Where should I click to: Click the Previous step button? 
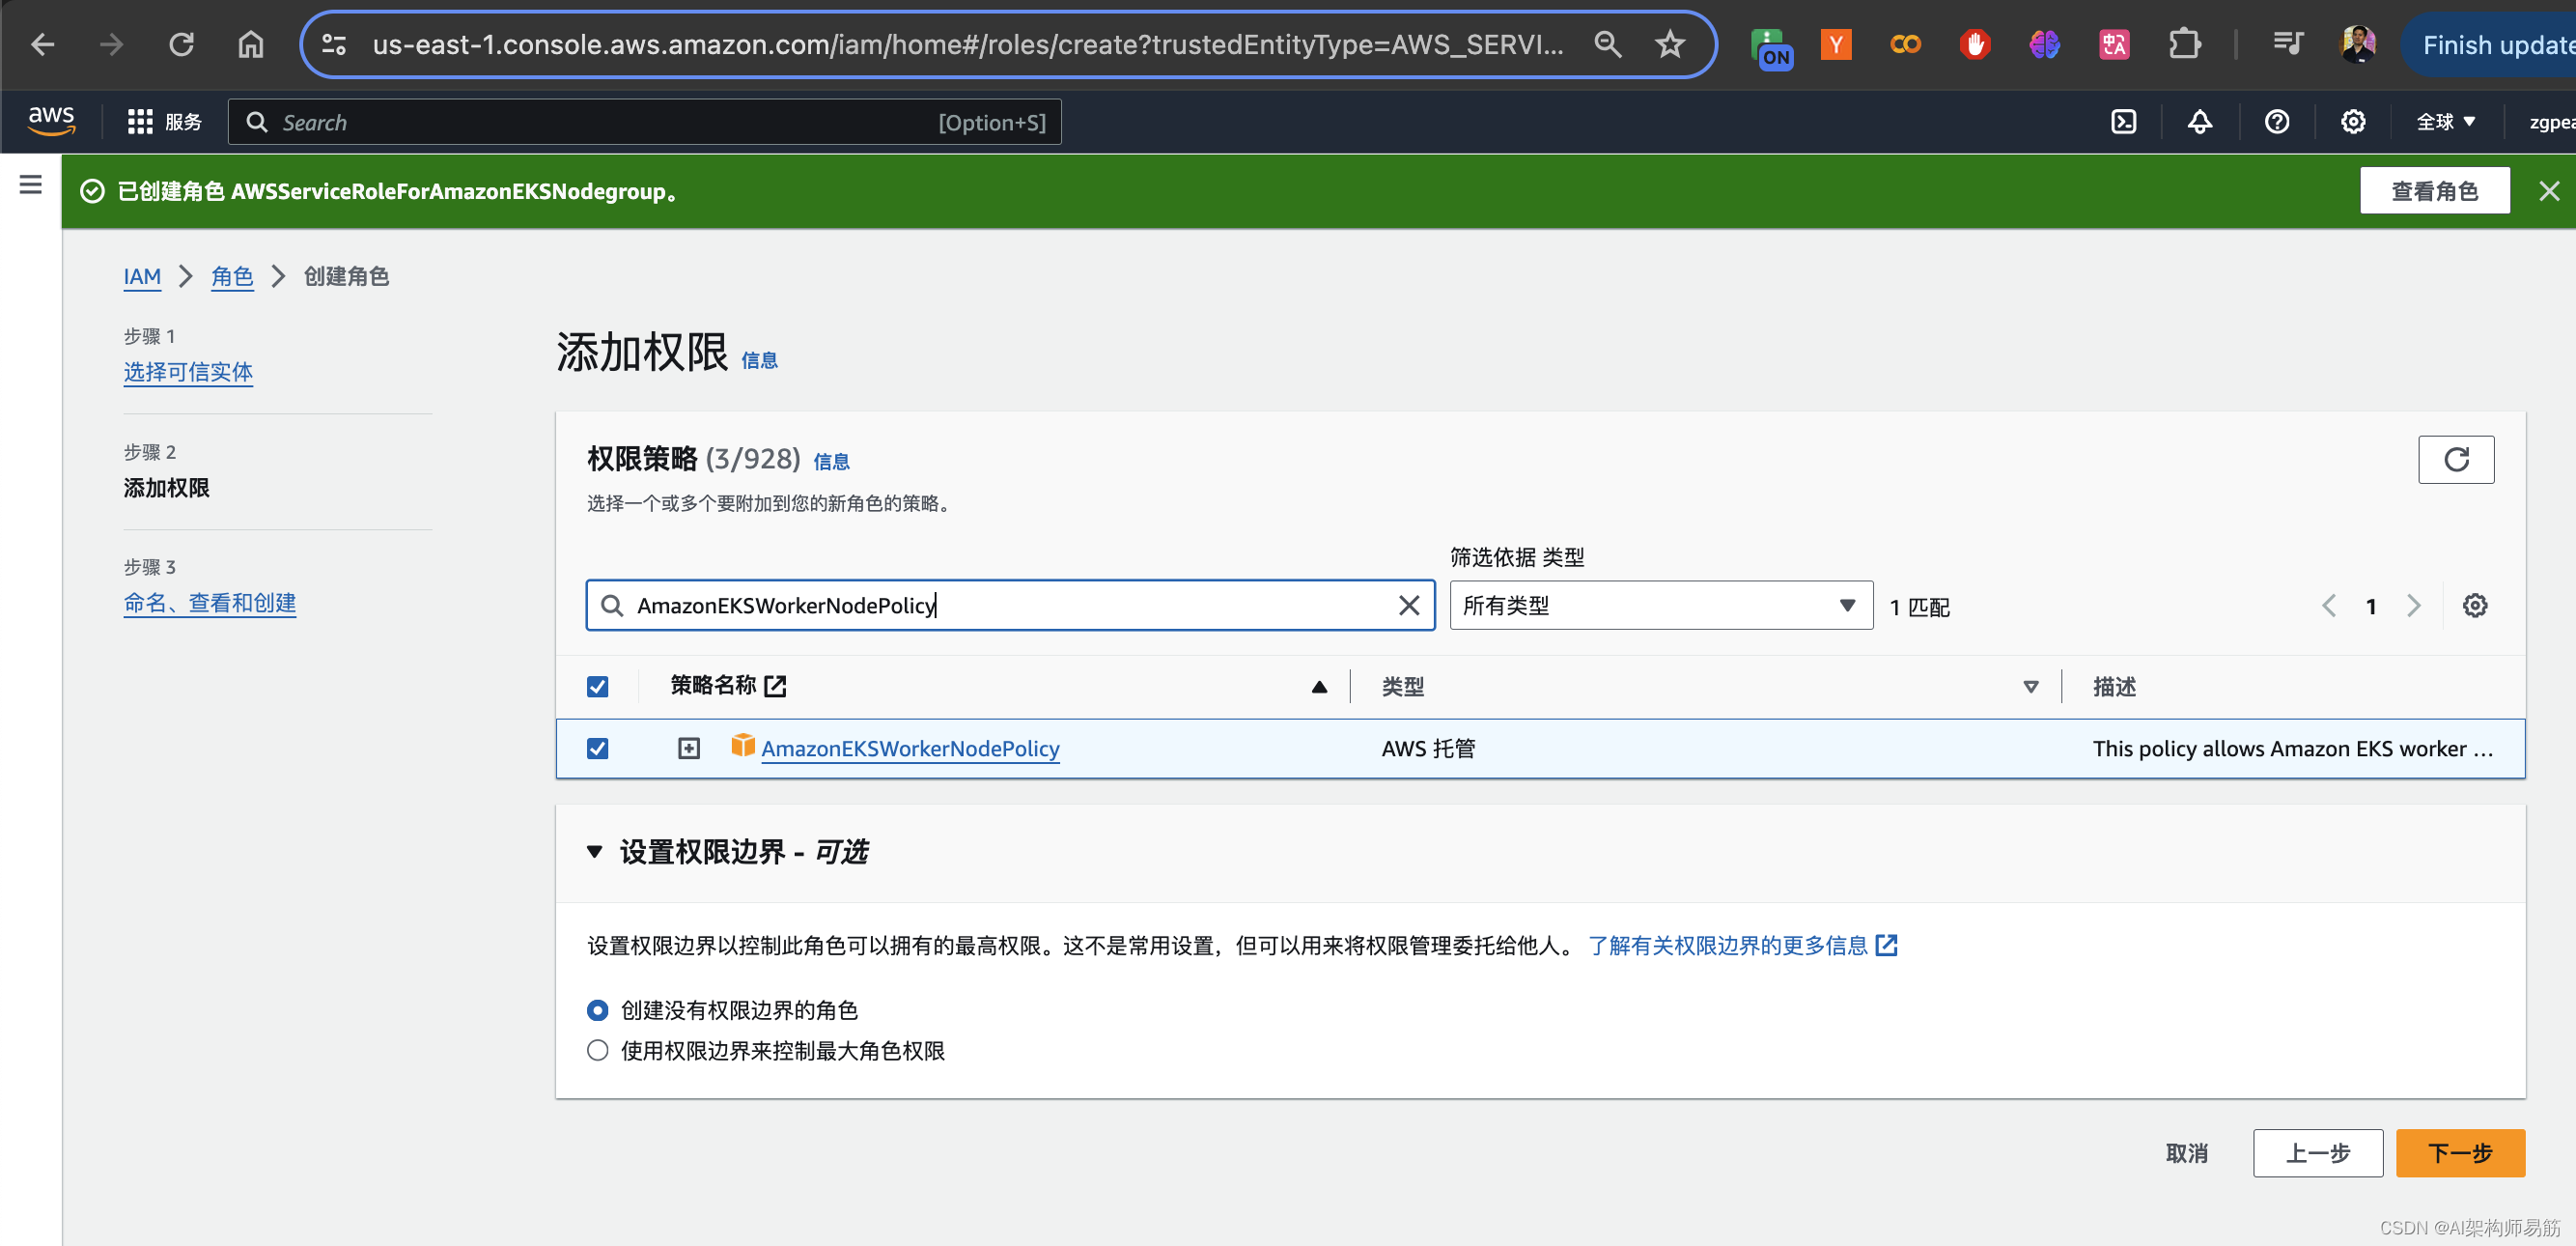click(x=2317, y=1153)
